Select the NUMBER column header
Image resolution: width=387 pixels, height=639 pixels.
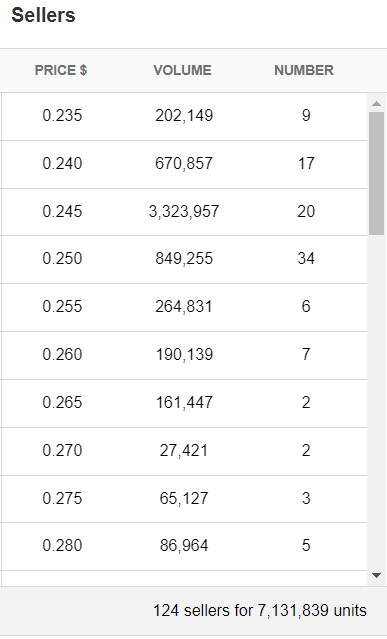(304, 70)
